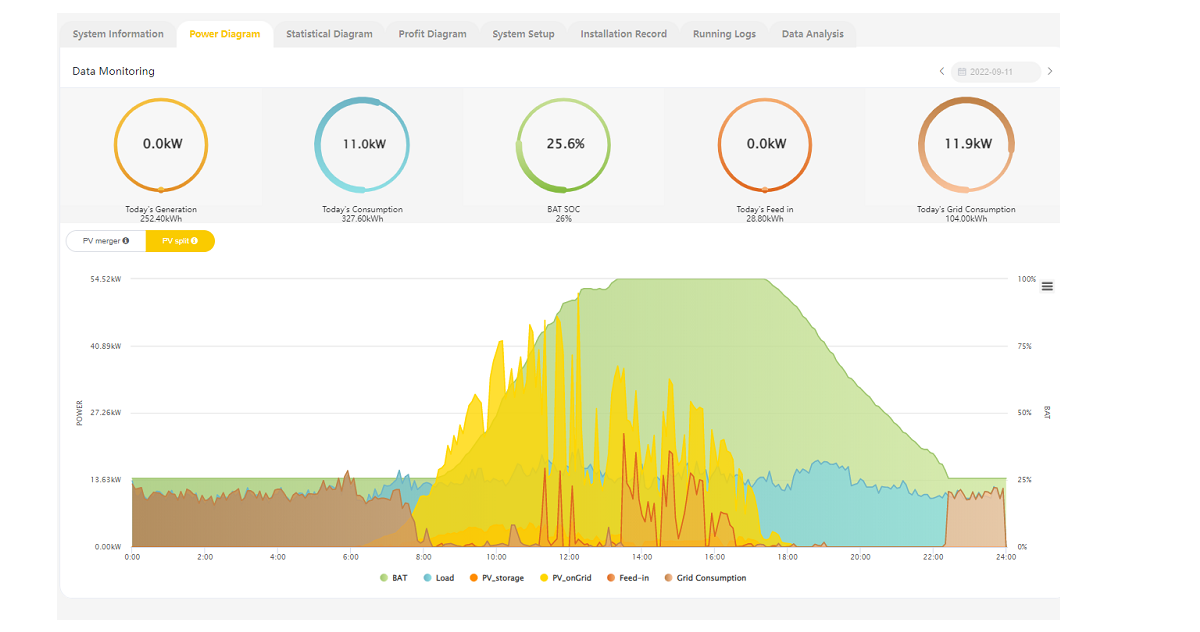Click BAT SOC 25.6% gauge
This screenshot has width=1200, height=632.
tap(564, 145)
